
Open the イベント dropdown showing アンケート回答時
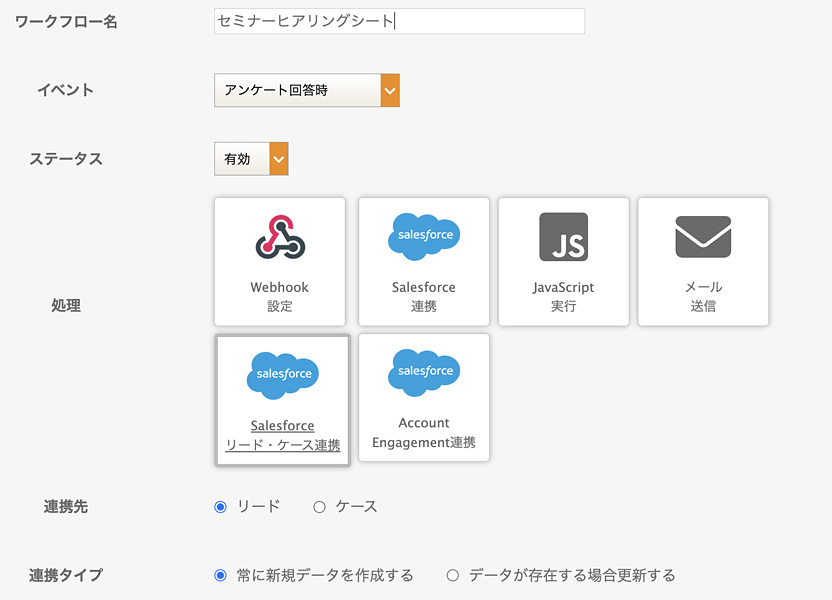pyautogui.click(x=307, y=90)
